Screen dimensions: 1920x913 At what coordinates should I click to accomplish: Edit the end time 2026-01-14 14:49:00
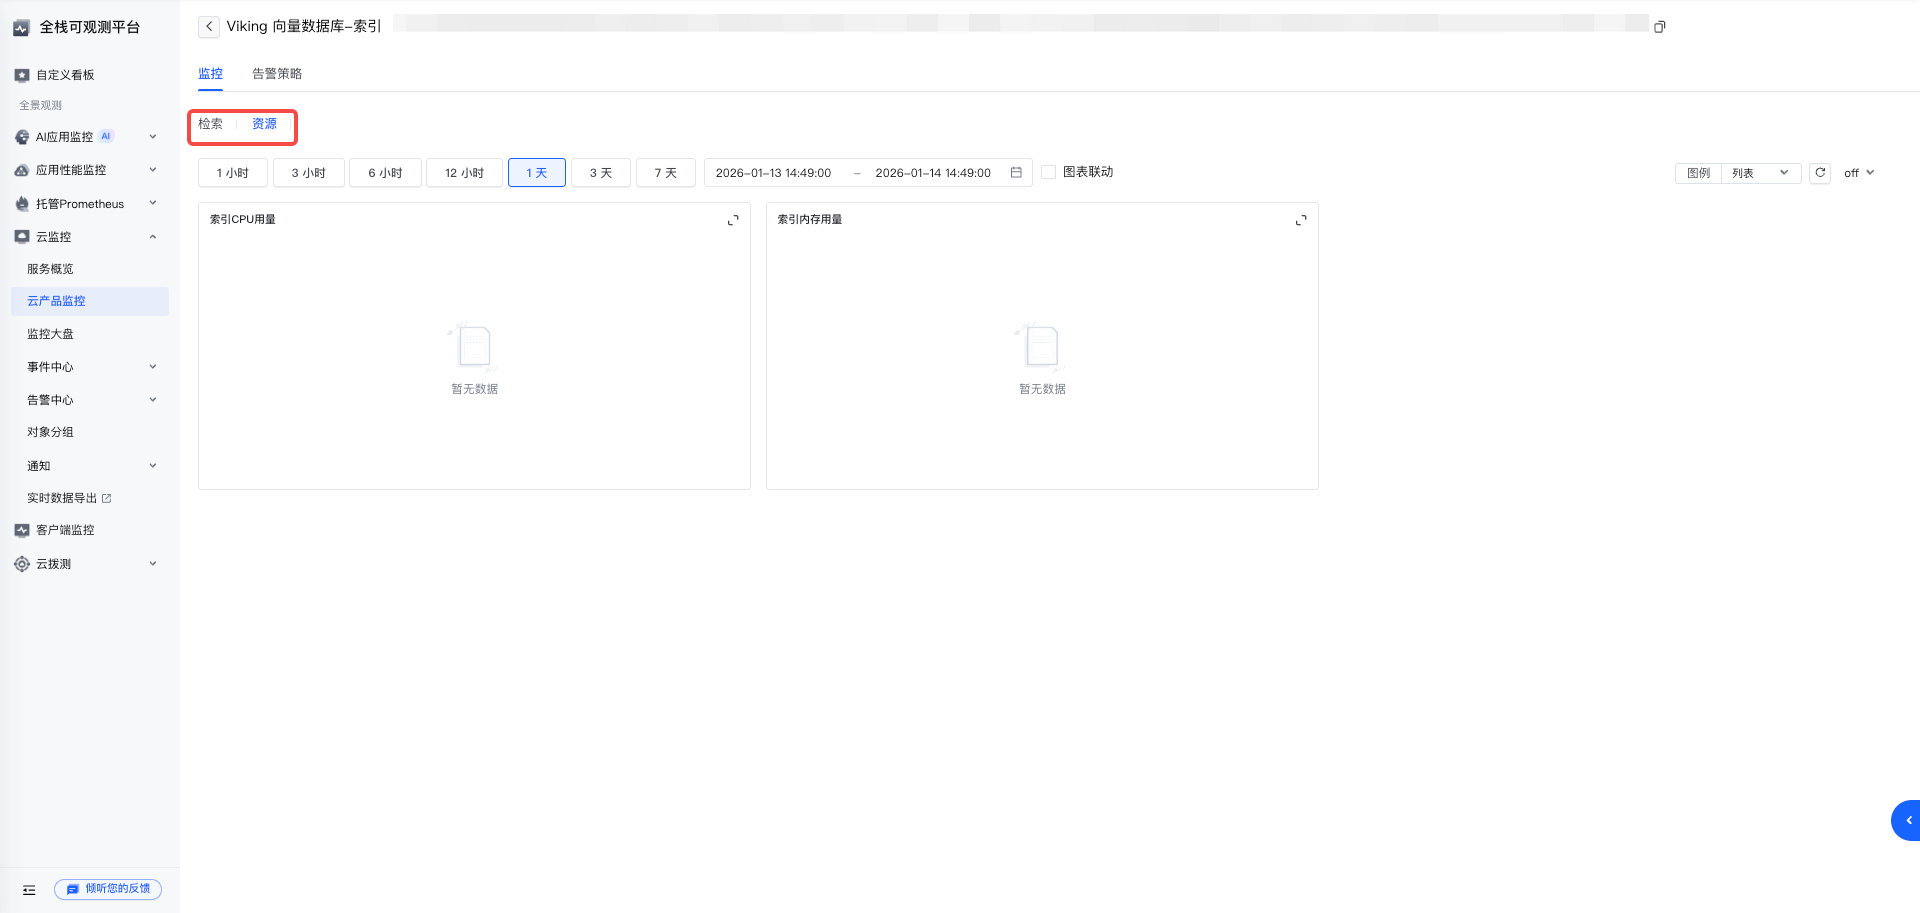pos(933,173)
